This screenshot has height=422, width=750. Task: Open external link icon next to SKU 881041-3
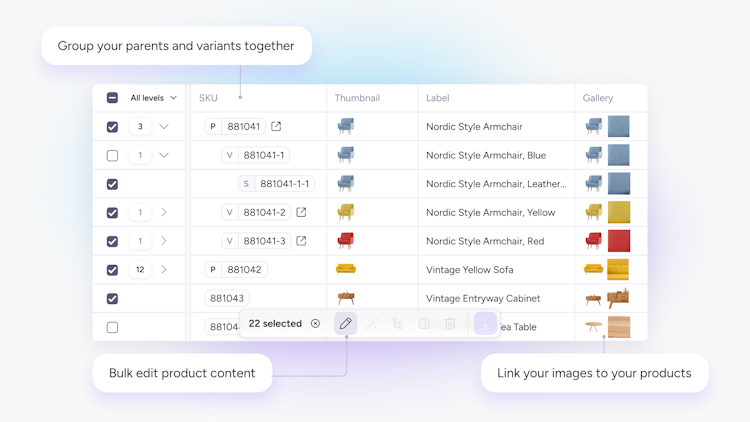tap(301, 241)
